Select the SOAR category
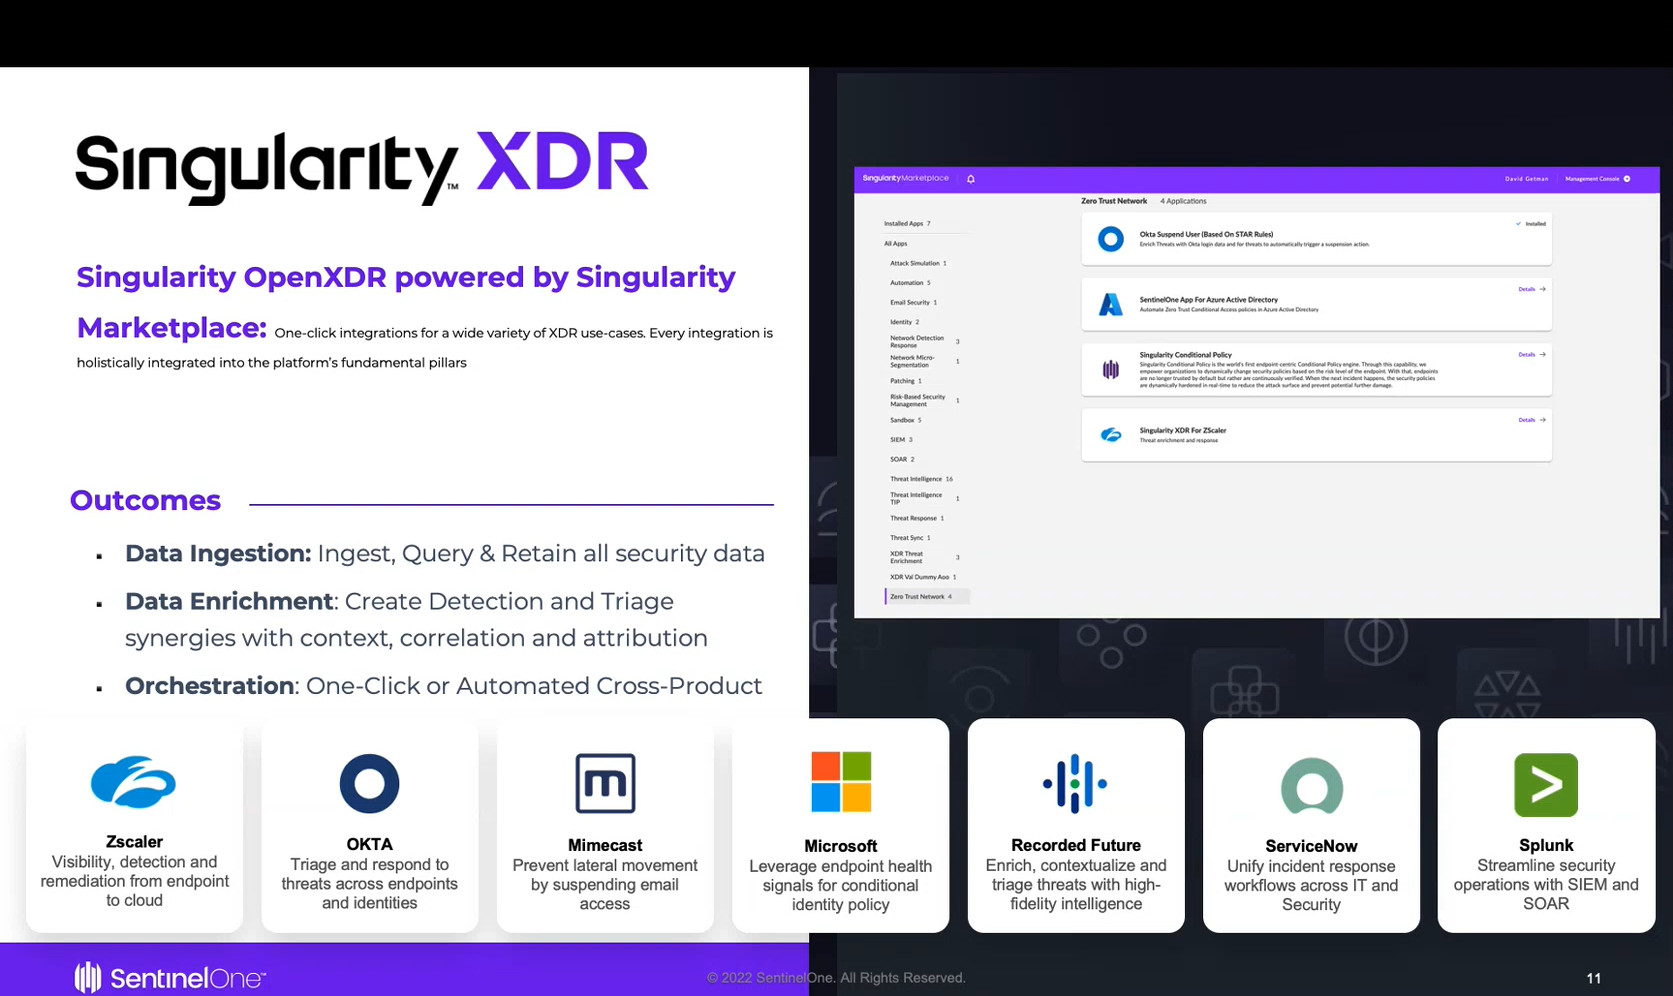This screenshot has height=996, width=1673. pos(901,459)
